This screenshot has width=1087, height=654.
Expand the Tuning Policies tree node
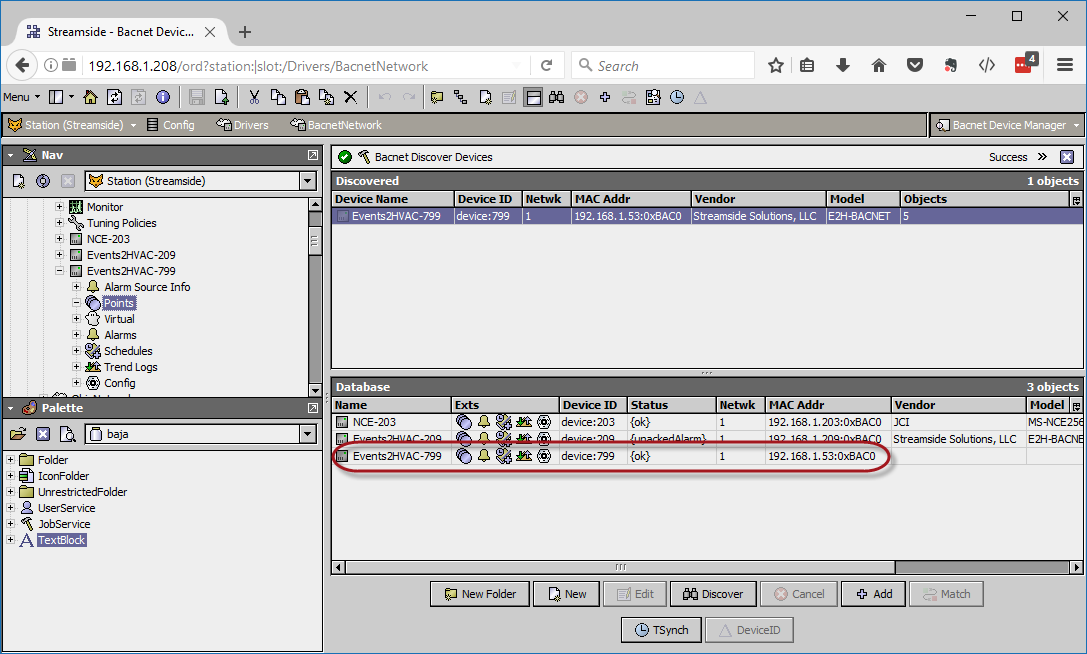[x=60, y=223]
